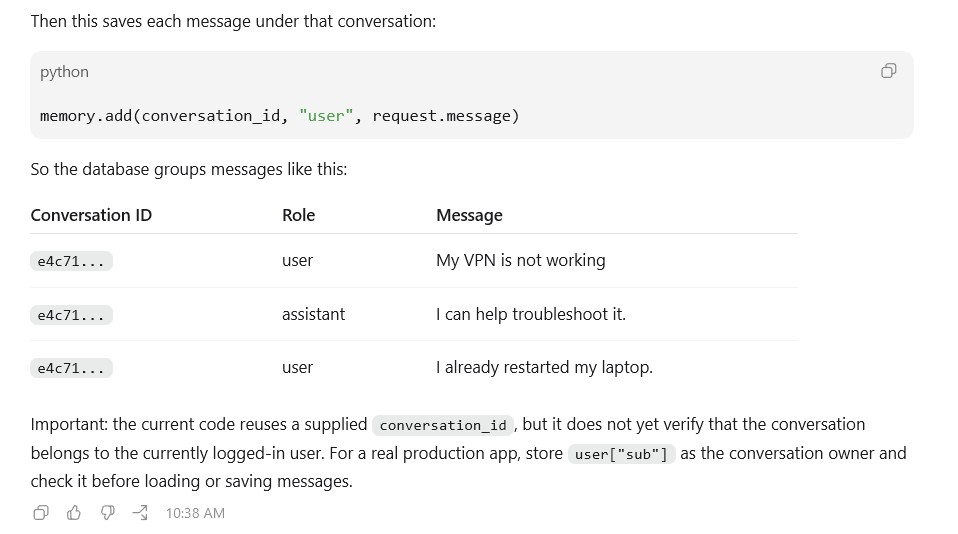Viewport: 958px width, 534px height.
Task: Copy the python code block
Action: pyautogui.click(x=888, y=71)
